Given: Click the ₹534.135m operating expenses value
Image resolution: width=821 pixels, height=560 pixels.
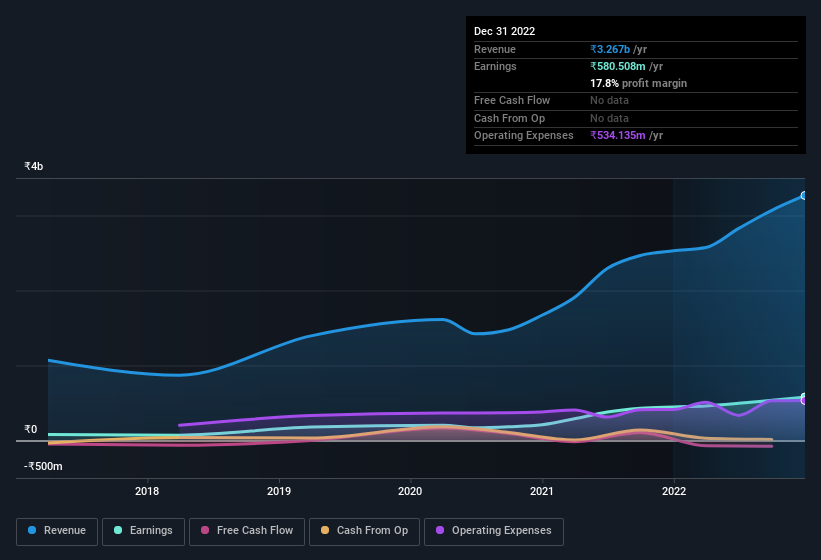Looking at the screenshot, I should click(x=617, y=135).
